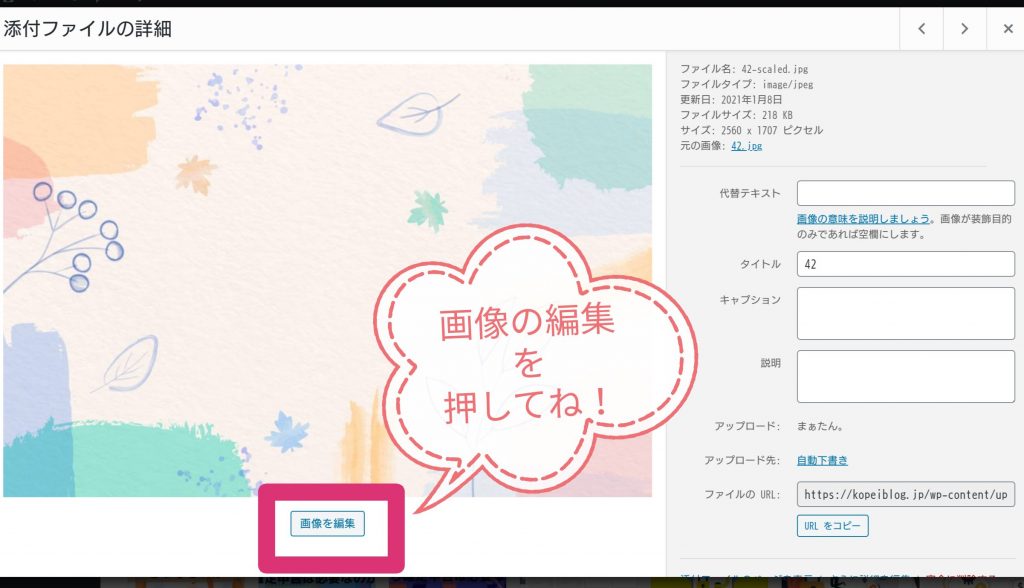Go to the previous attachment with left chevron
Viewport: 1024px width, 588px height.
tap(921, 29)
